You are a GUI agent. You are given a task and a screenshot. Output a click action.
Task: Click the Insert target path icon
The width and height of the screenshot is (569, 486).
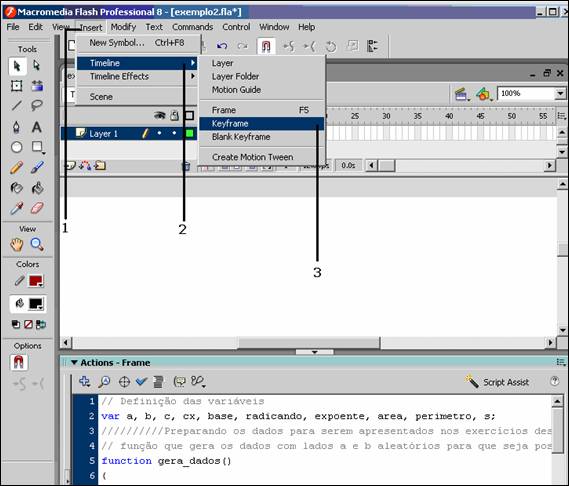124,381
